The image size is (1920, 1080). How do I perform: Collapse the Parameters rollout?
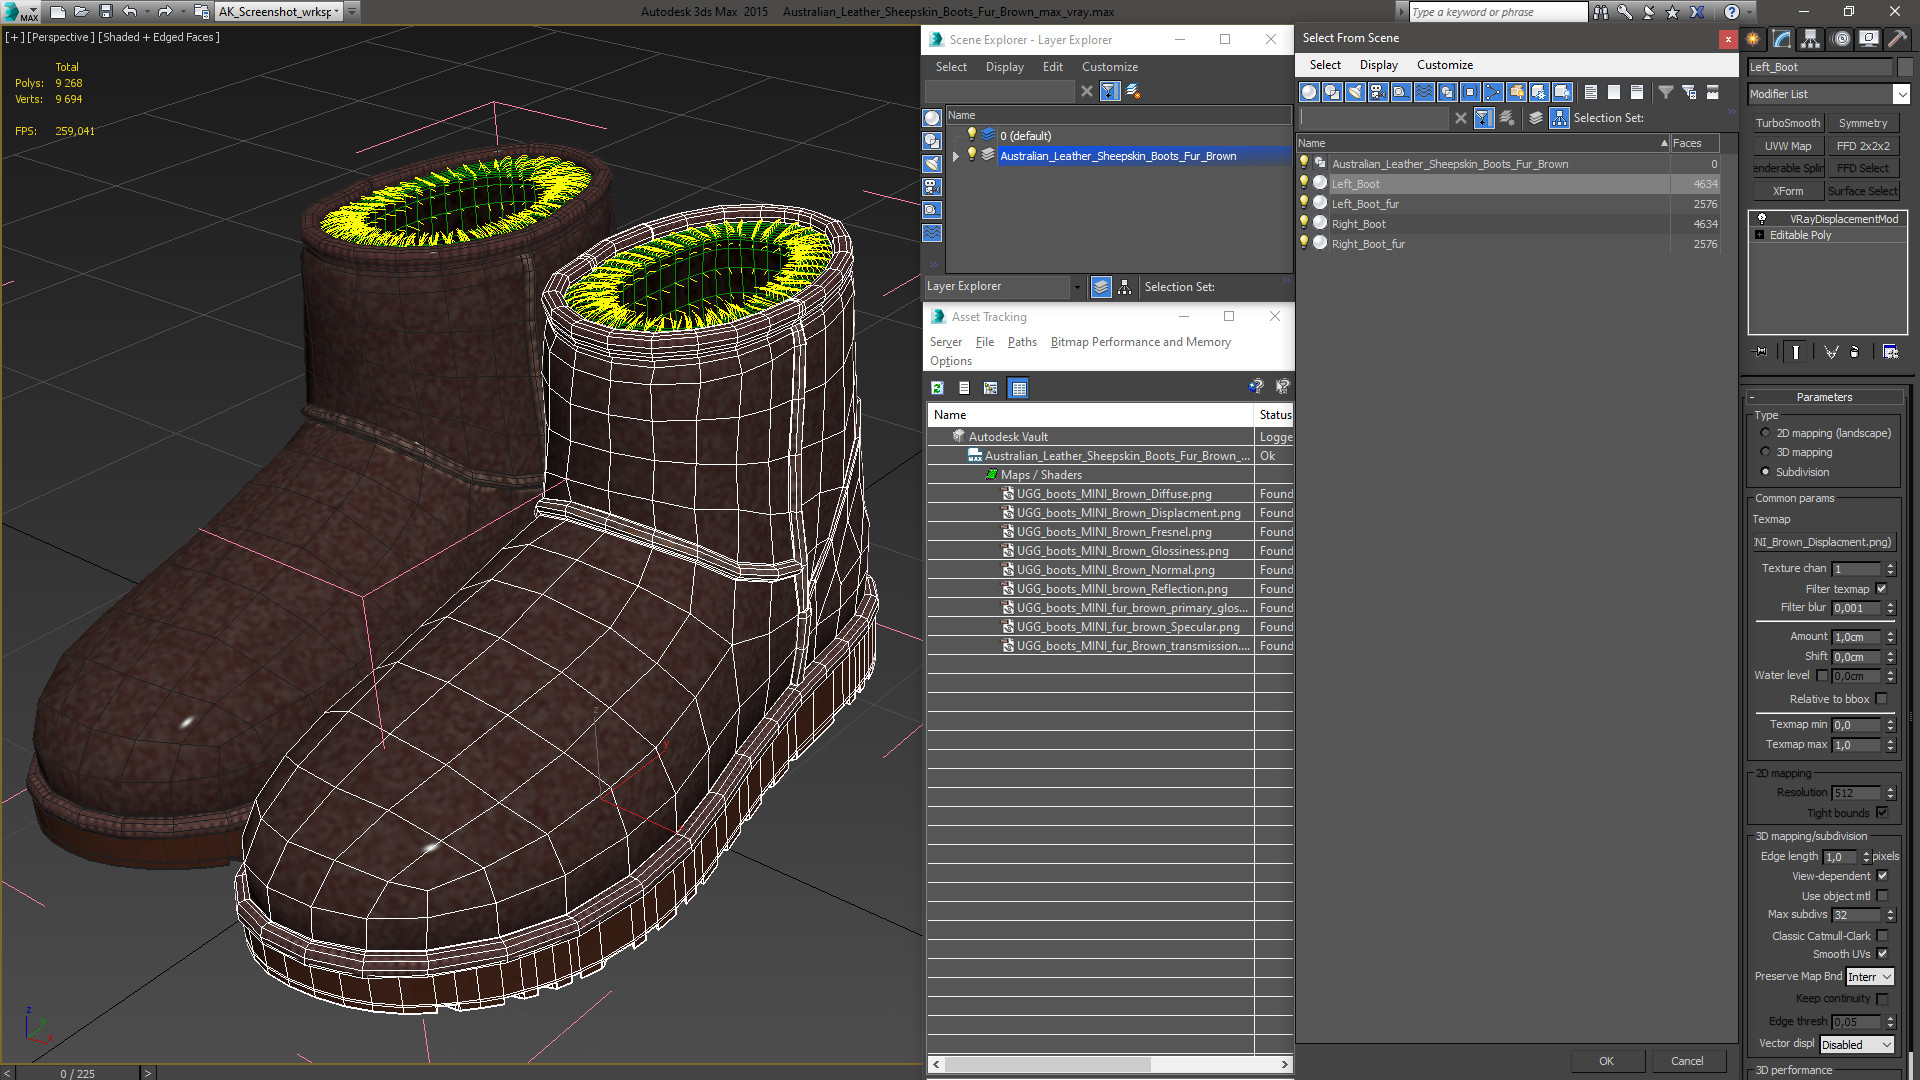1824,397
